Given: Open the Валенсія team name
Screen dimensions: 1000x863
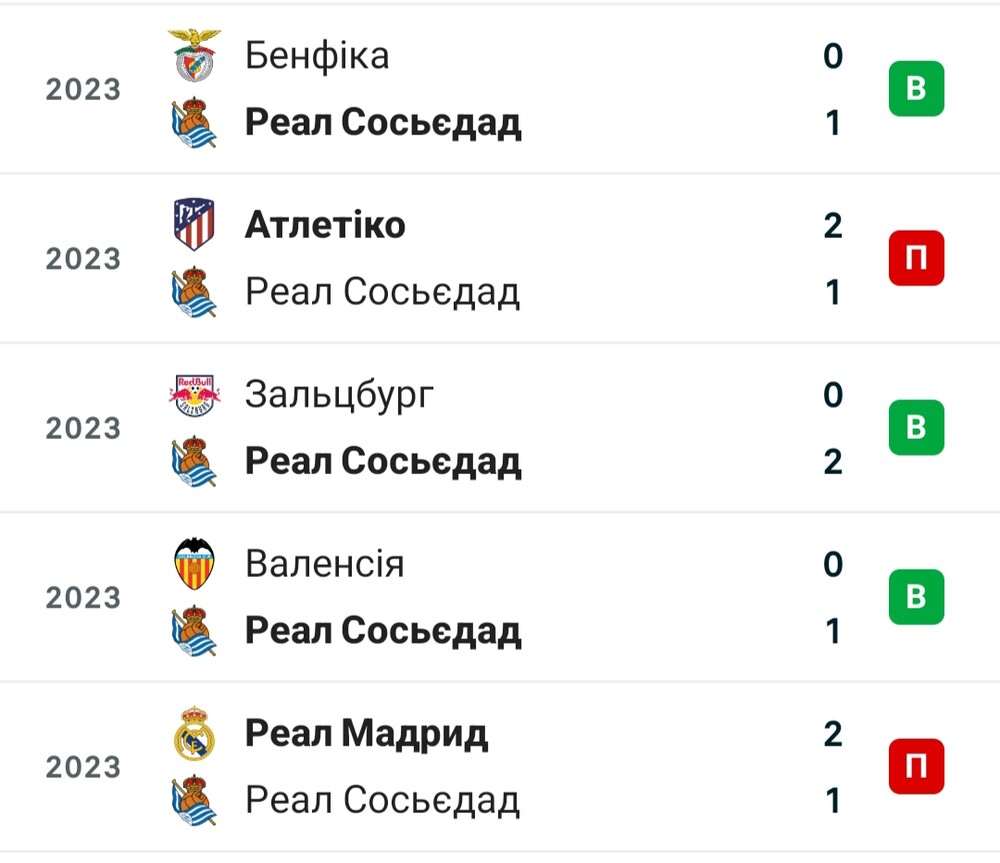Looking at the screenshot, I should click(325, 564).
